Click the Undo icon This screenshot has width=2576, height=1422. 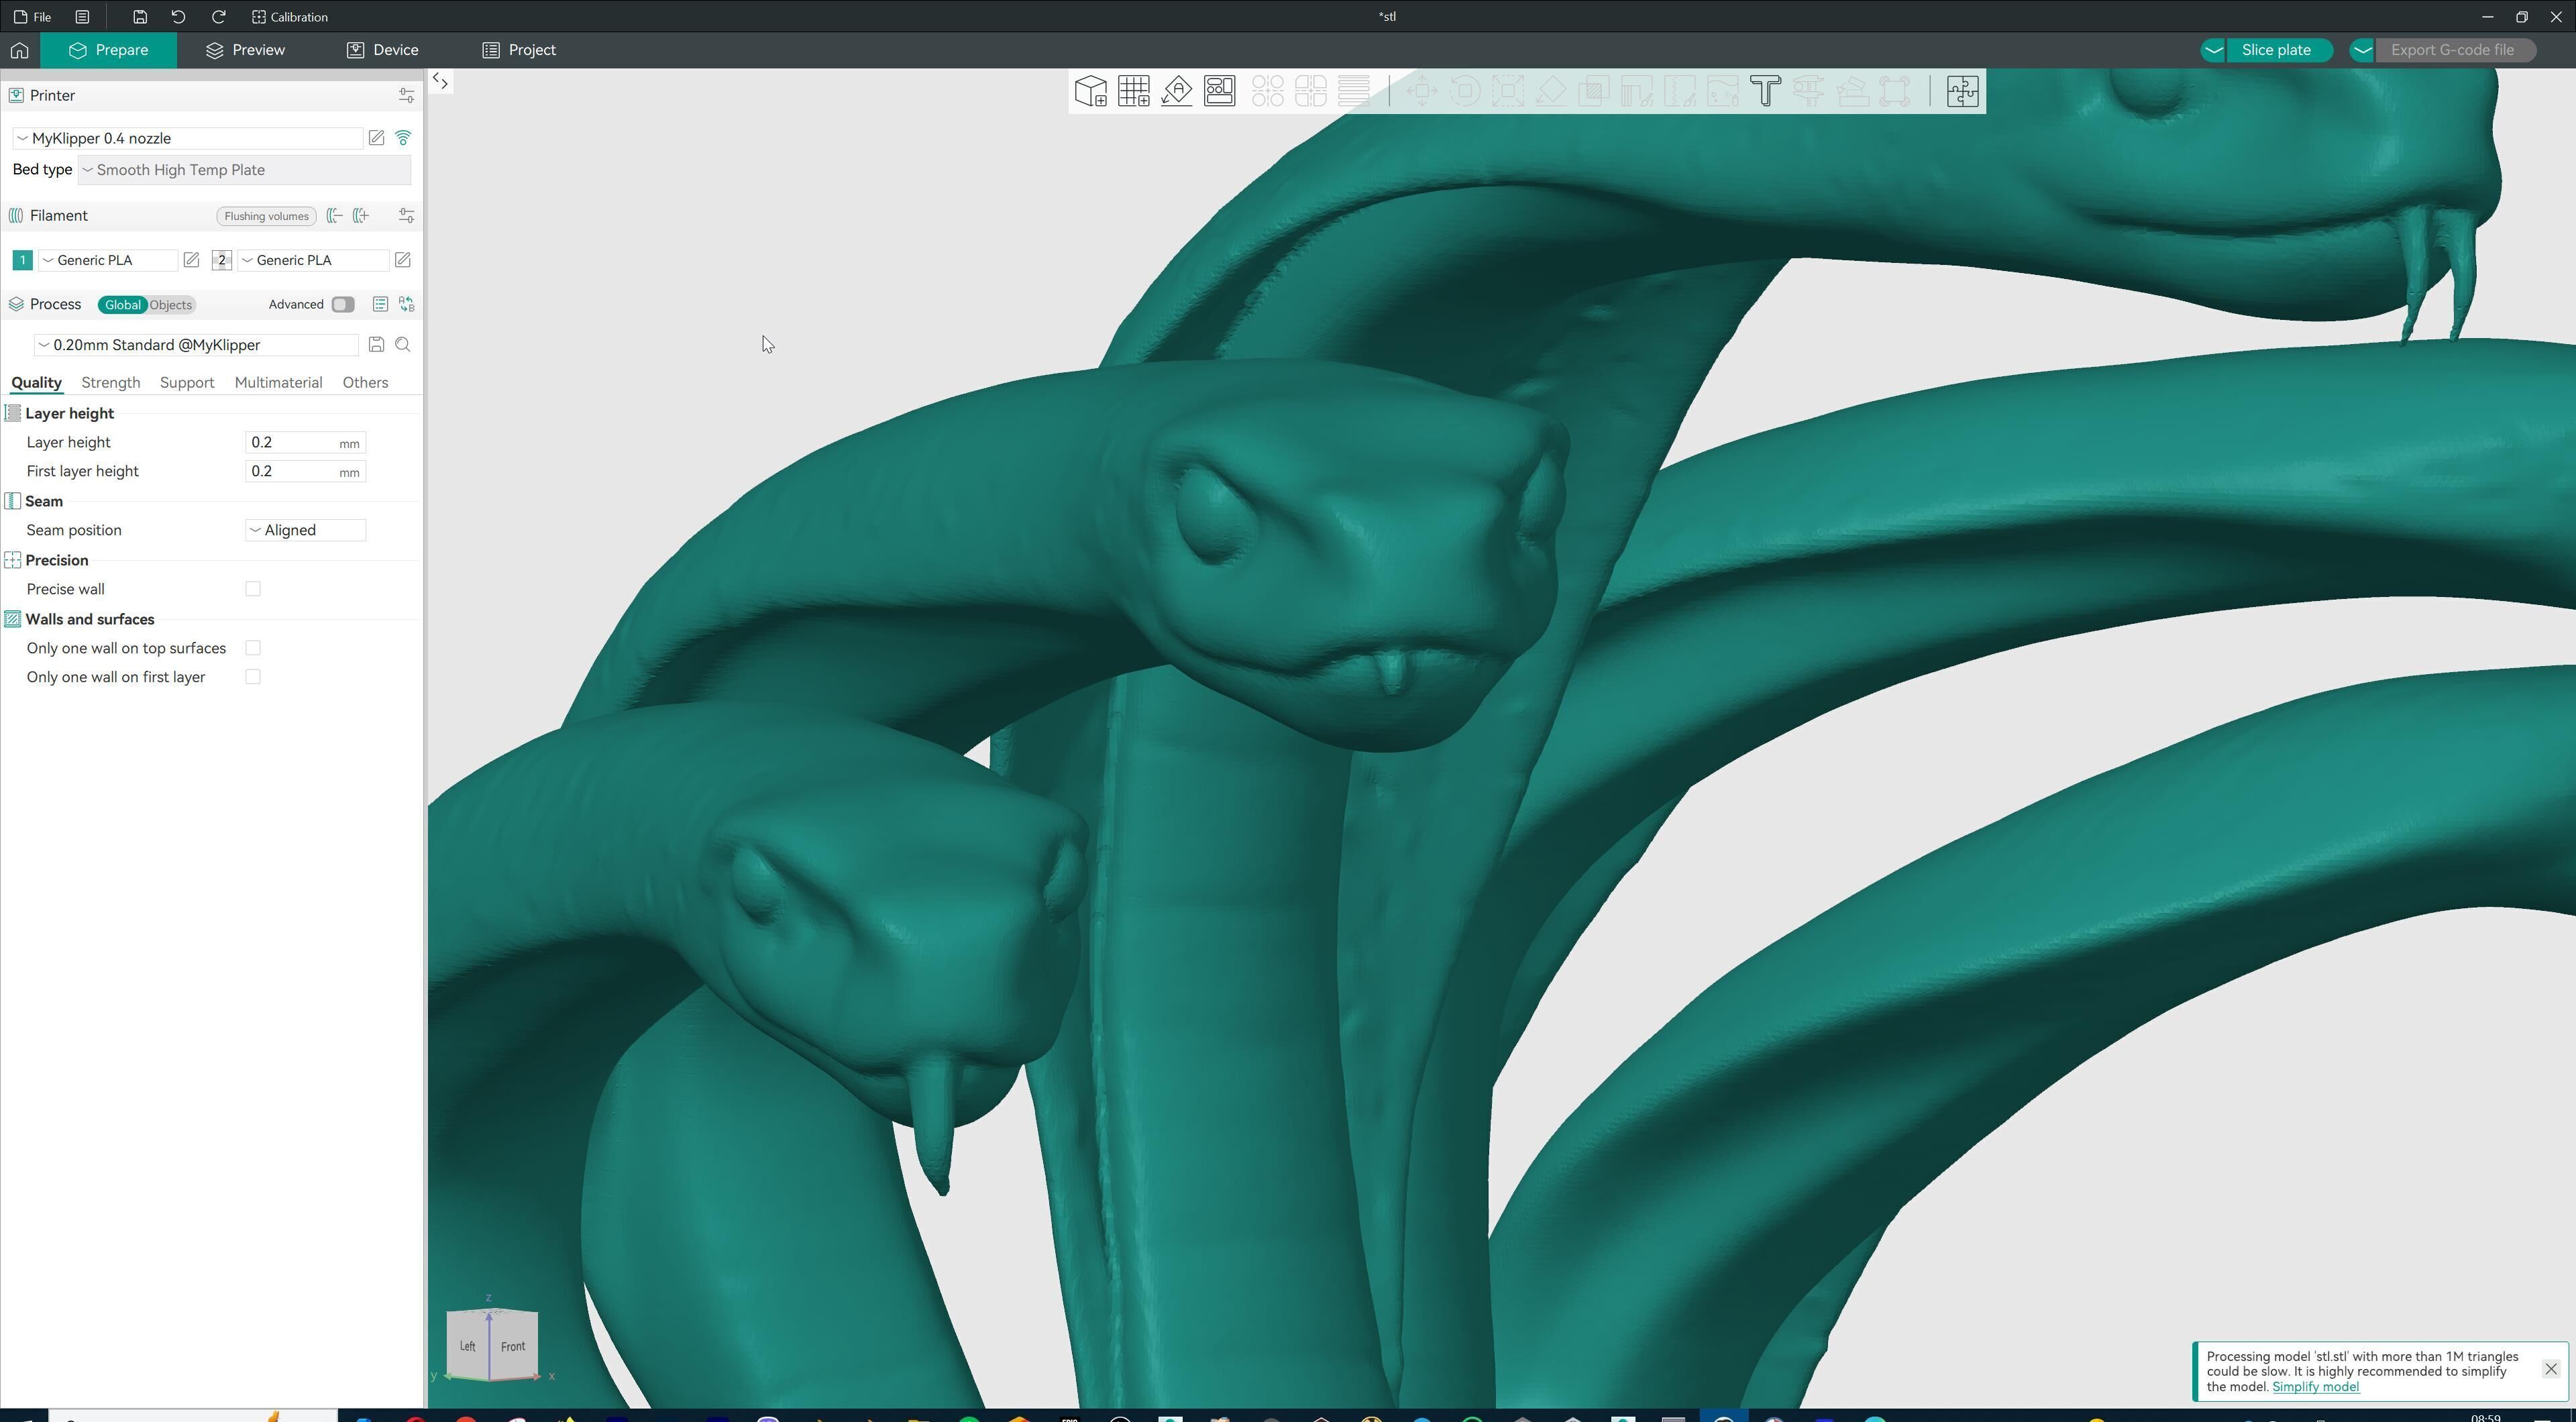[178, 17]
